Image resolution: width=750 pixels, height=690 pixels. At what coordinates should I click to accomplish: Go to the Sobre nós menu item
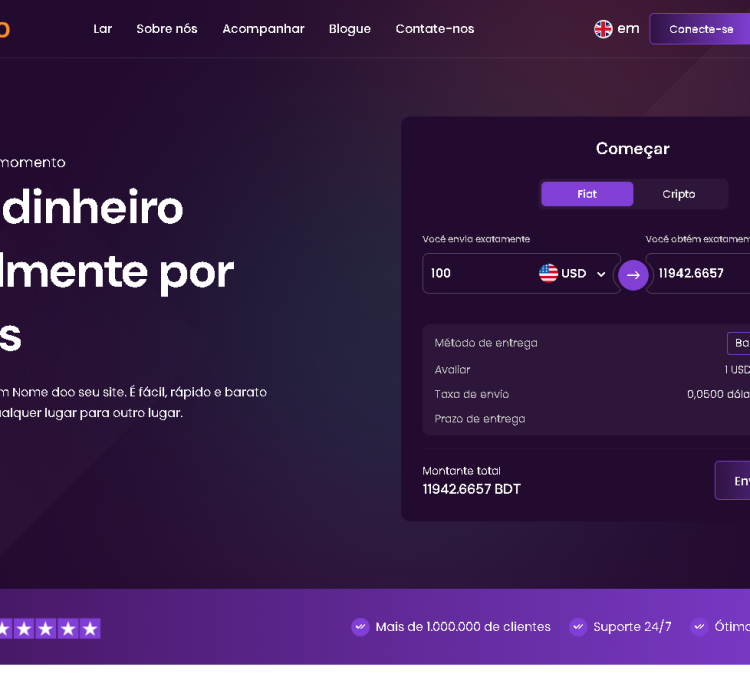click(x=167, y=29)
